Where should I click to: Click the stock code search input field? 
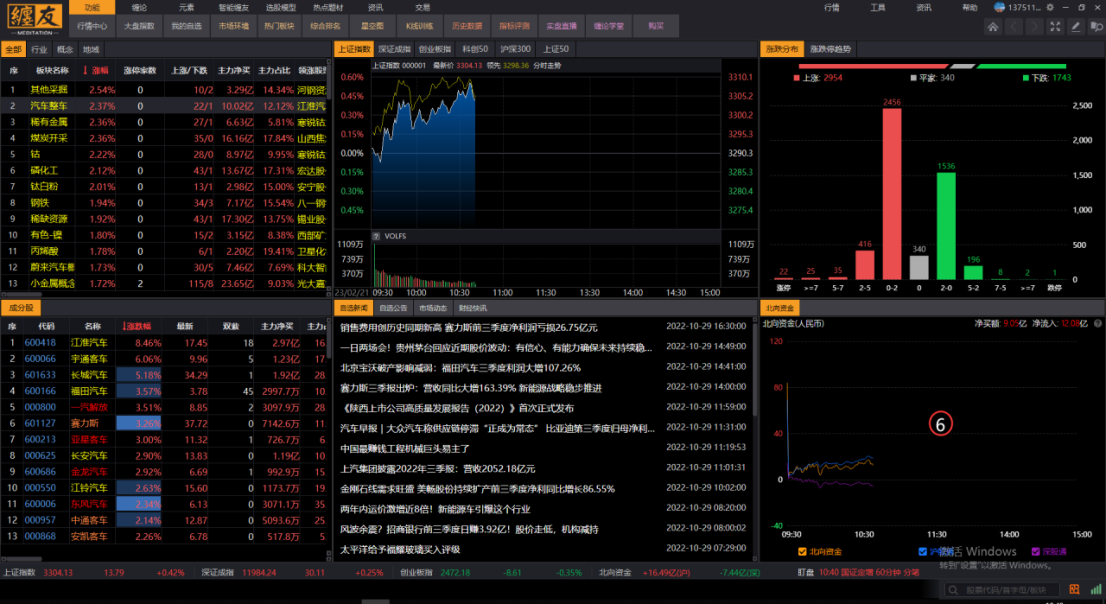[x=1011, y=590]
